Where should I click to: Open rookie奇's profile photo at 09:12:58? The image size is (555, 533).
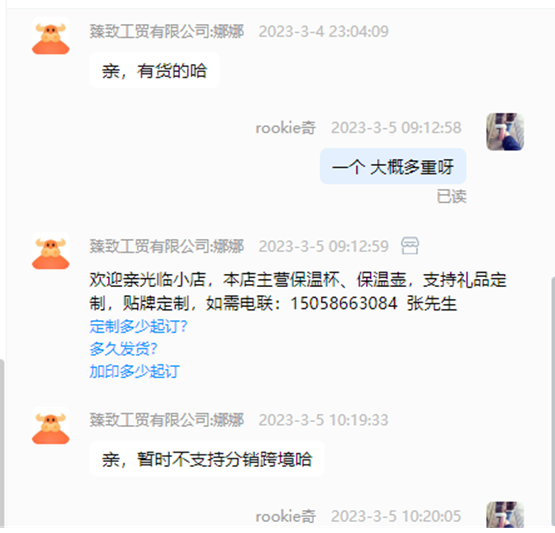coord(505,132)
